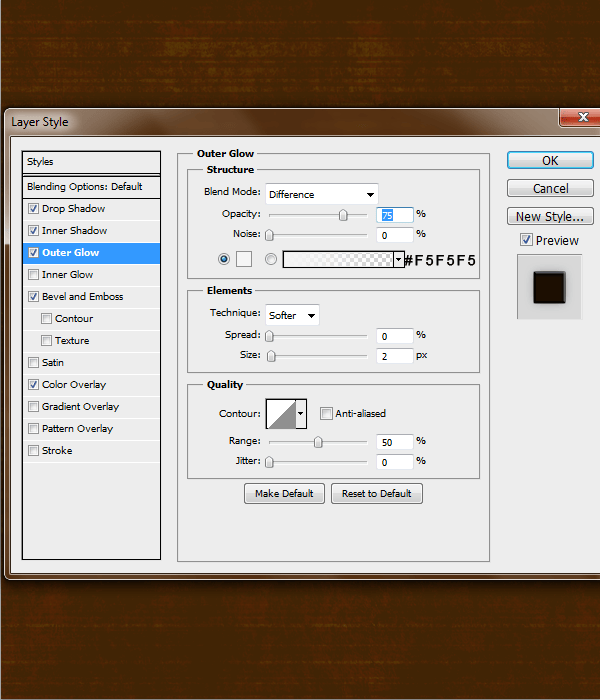Select the Drop Shadow style entry
This screenshot has width=600, height=700.
point(73,208)
